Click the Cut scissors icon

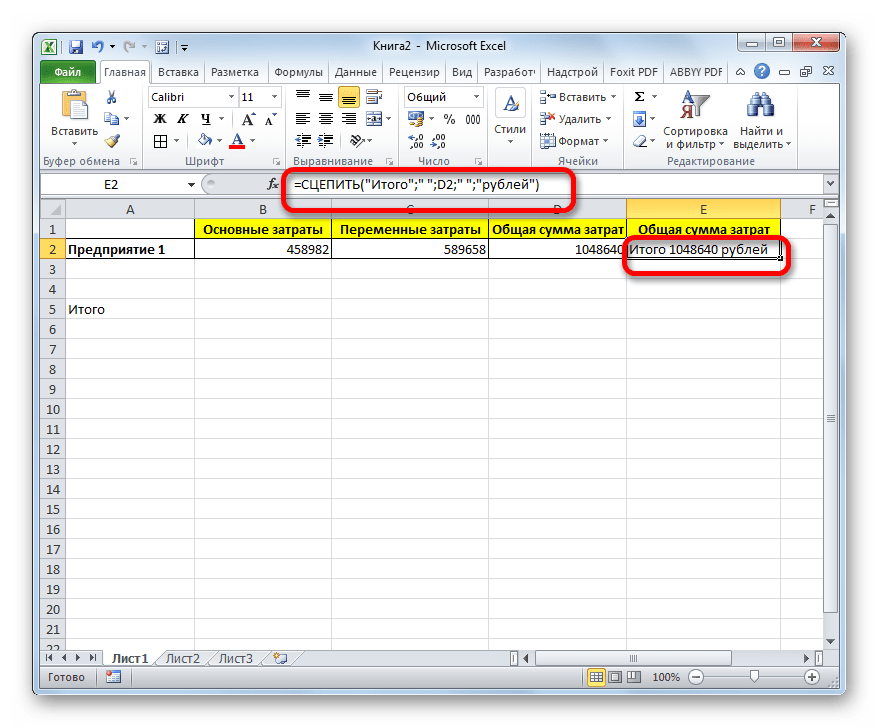[x=112, y=98]
